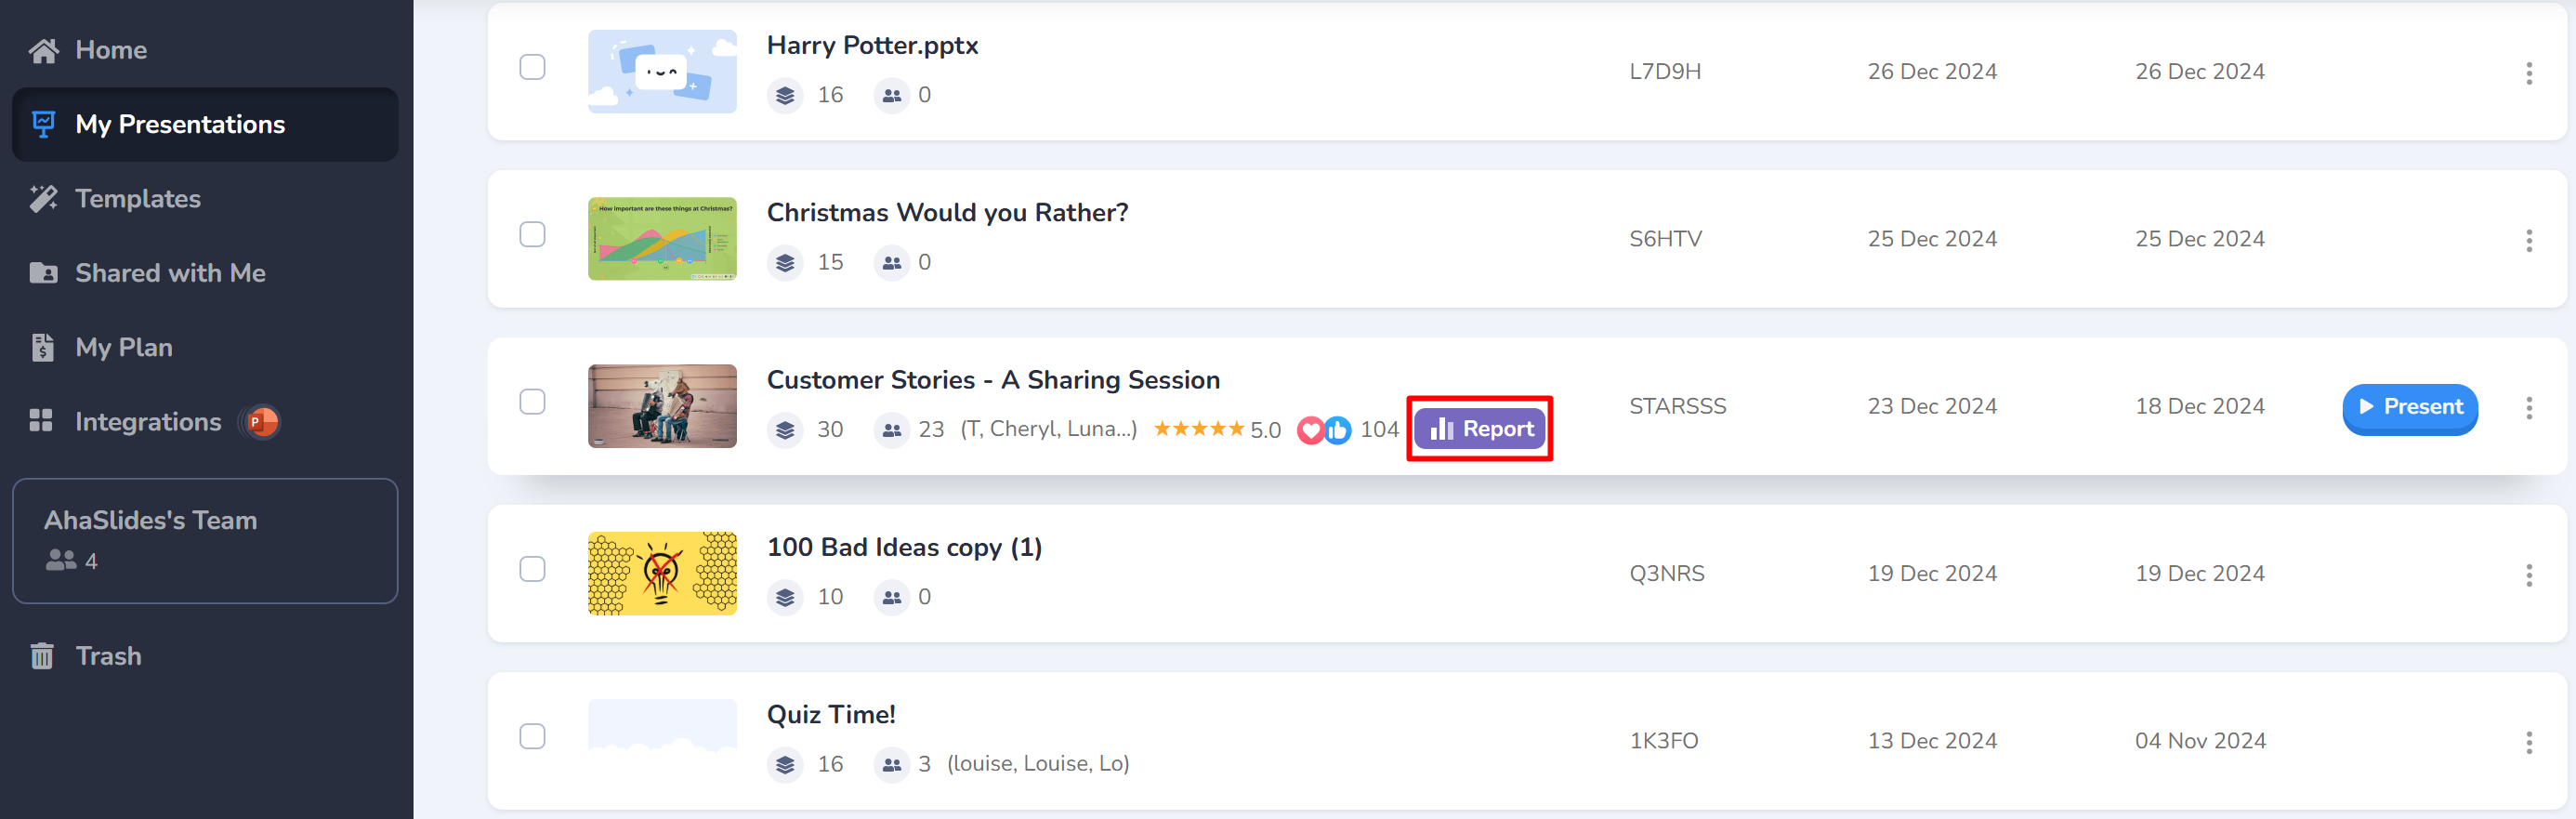Tick the Christmas Would you Rather? checkbox

[532, 234]
